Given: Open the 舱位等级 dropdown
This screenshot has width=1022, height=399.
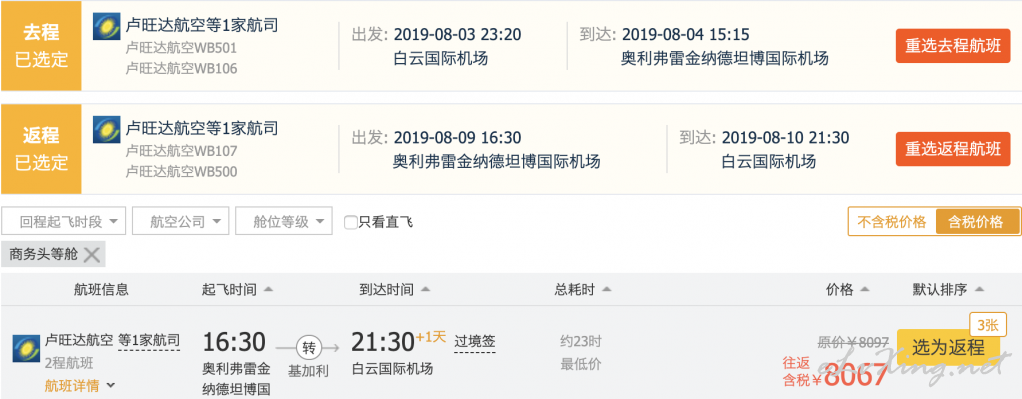Looking at the screenshot, I should 284,222.
